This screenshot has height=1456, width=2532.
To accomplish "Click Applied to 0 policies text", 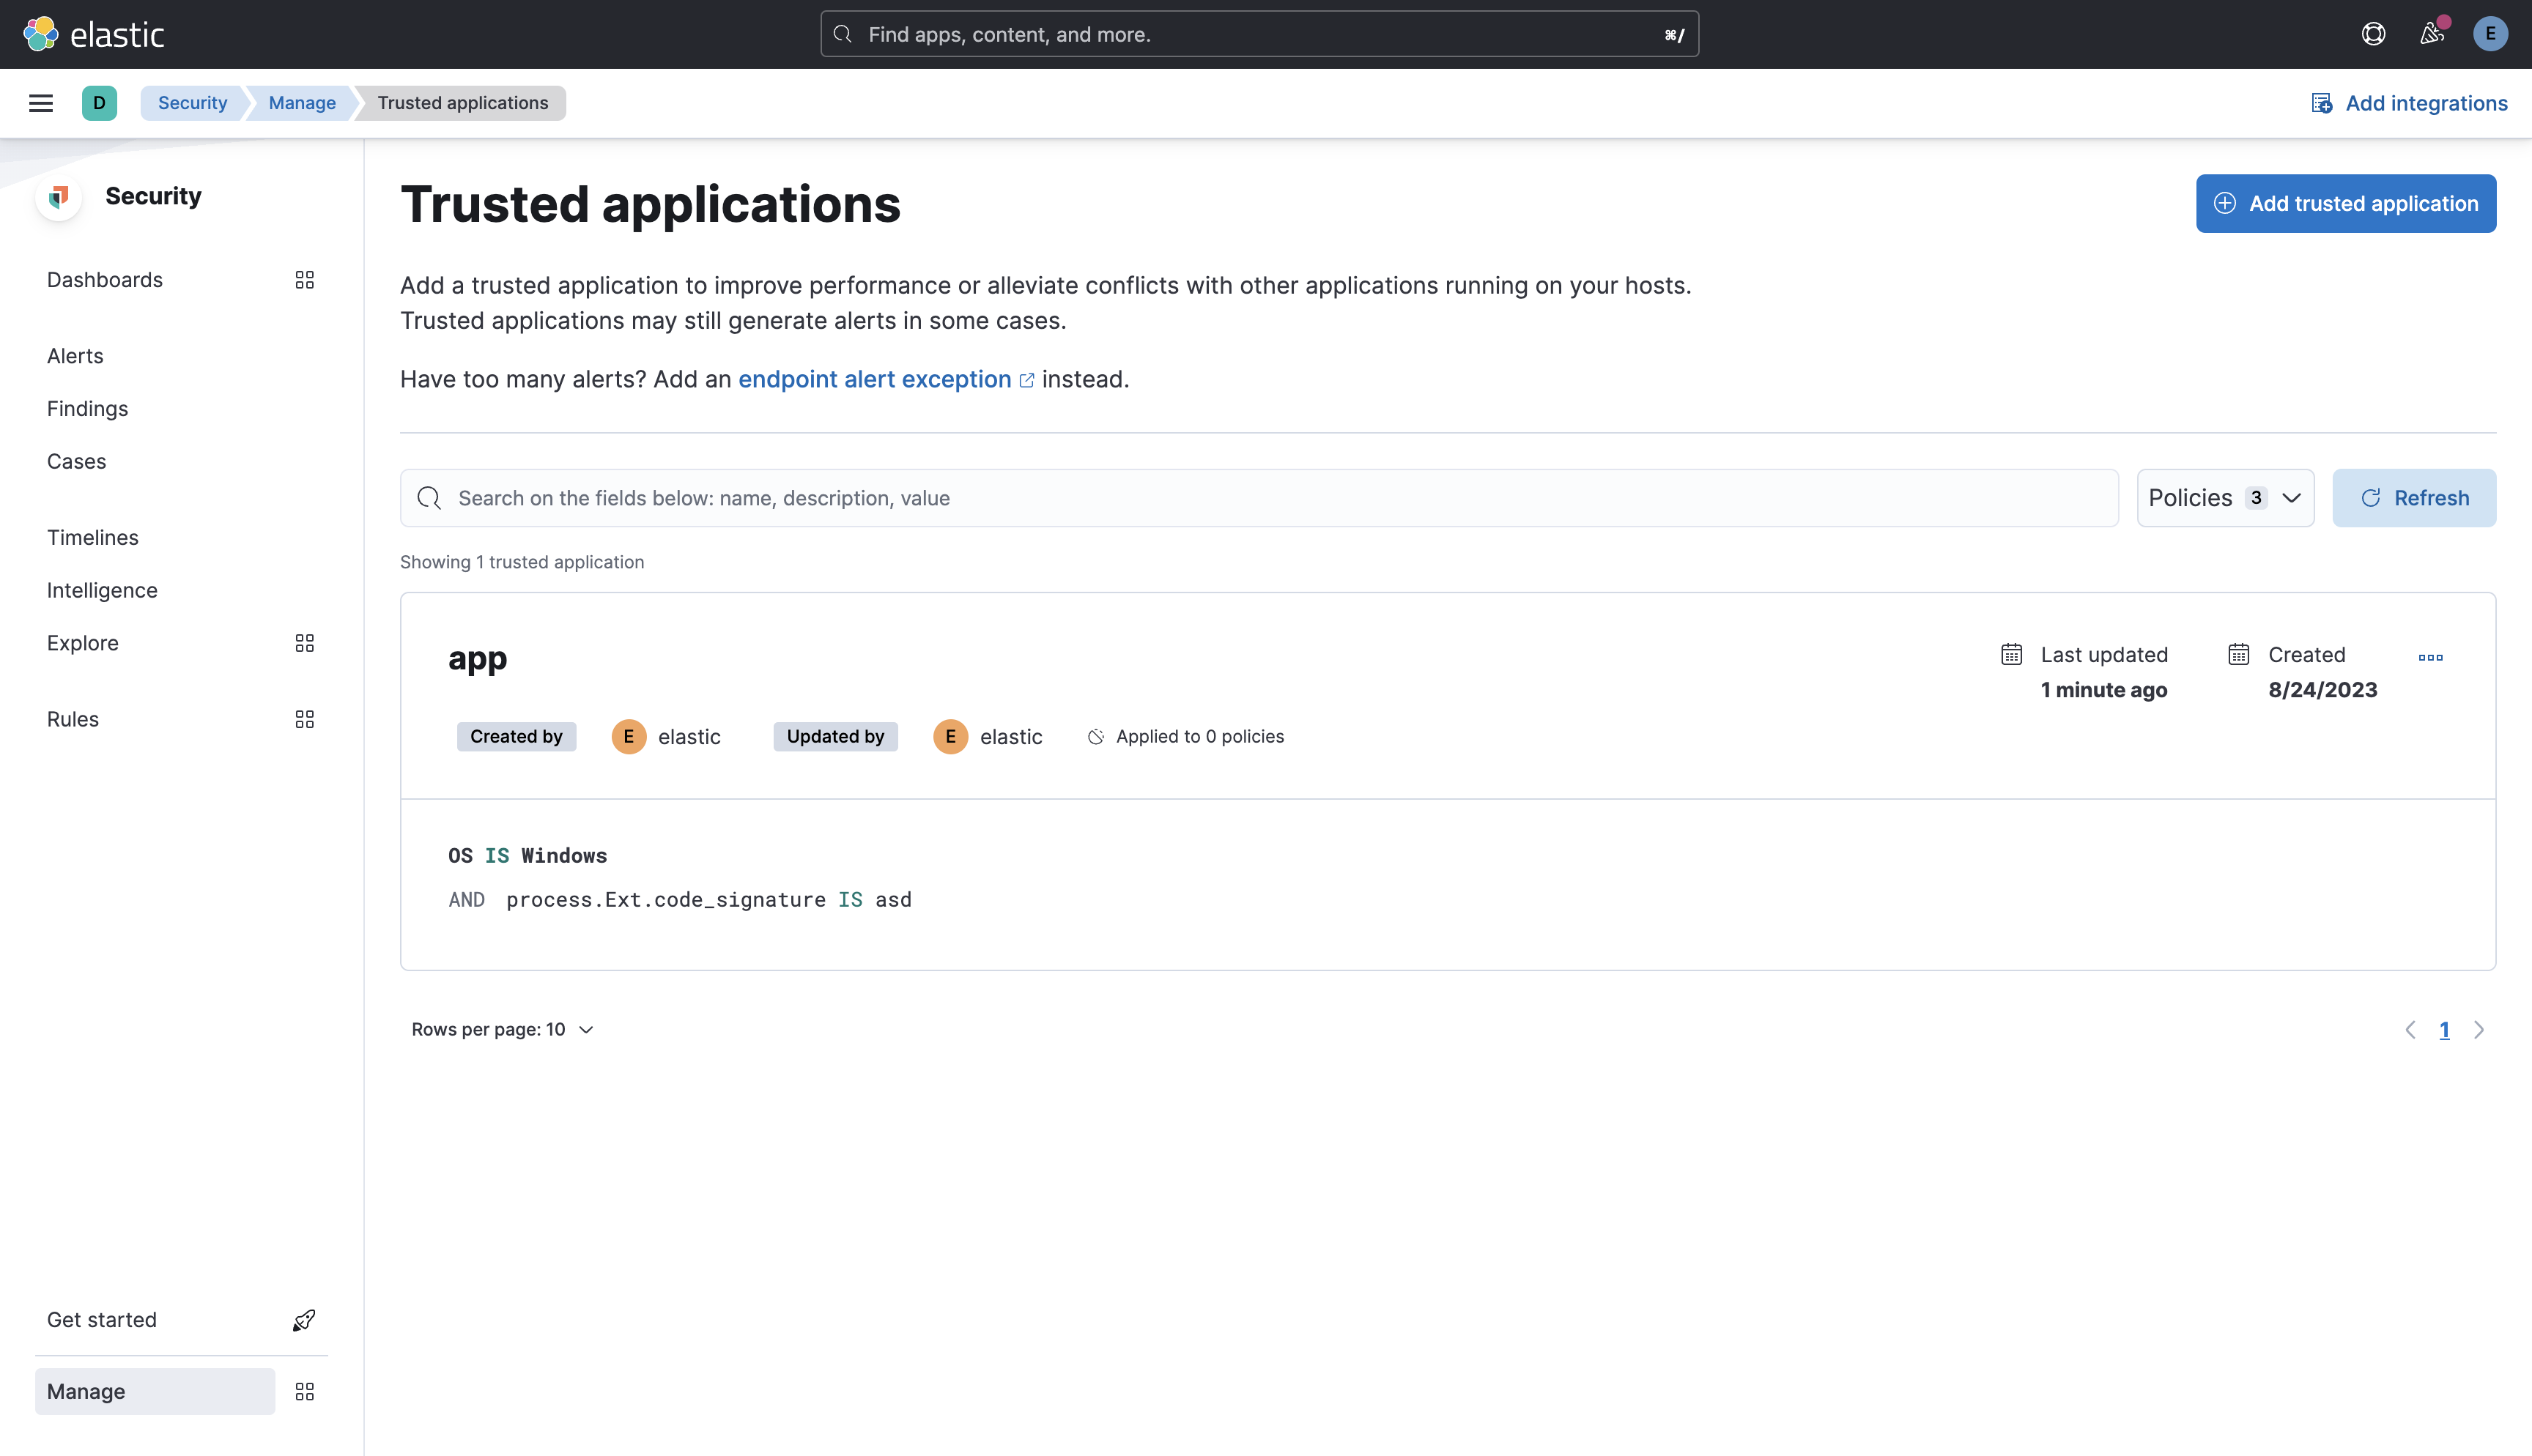I will 1200,737.
